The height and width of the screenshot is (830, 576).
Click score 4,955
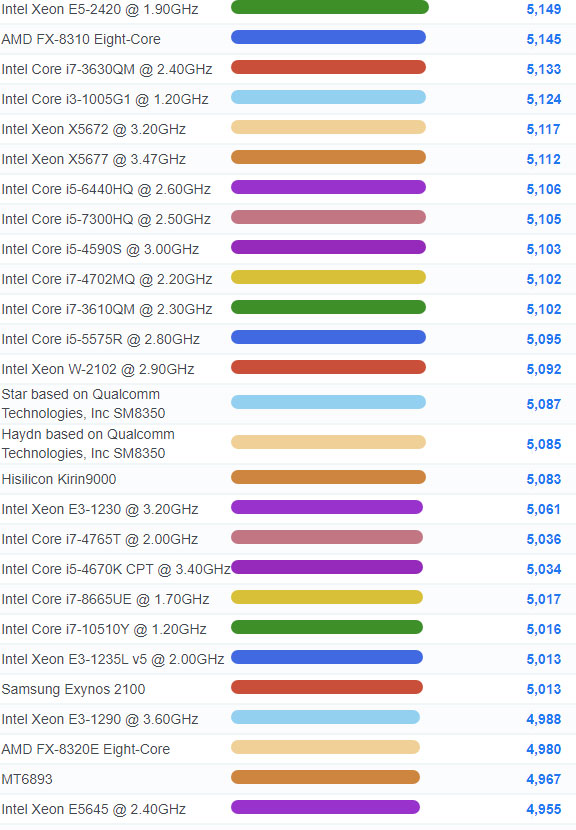click(544, 809)
